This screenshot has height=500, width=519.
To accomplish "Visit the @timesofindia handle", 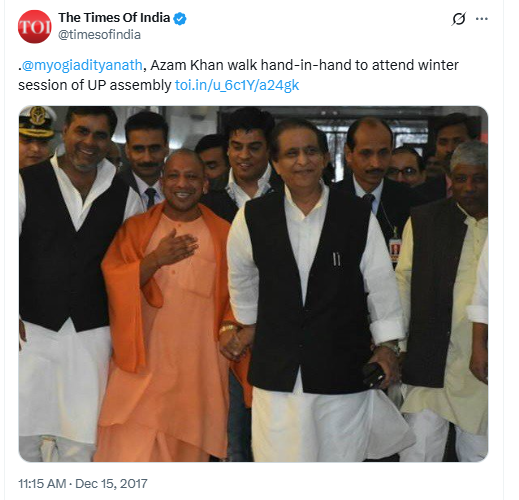I will [x=99, y=35].
